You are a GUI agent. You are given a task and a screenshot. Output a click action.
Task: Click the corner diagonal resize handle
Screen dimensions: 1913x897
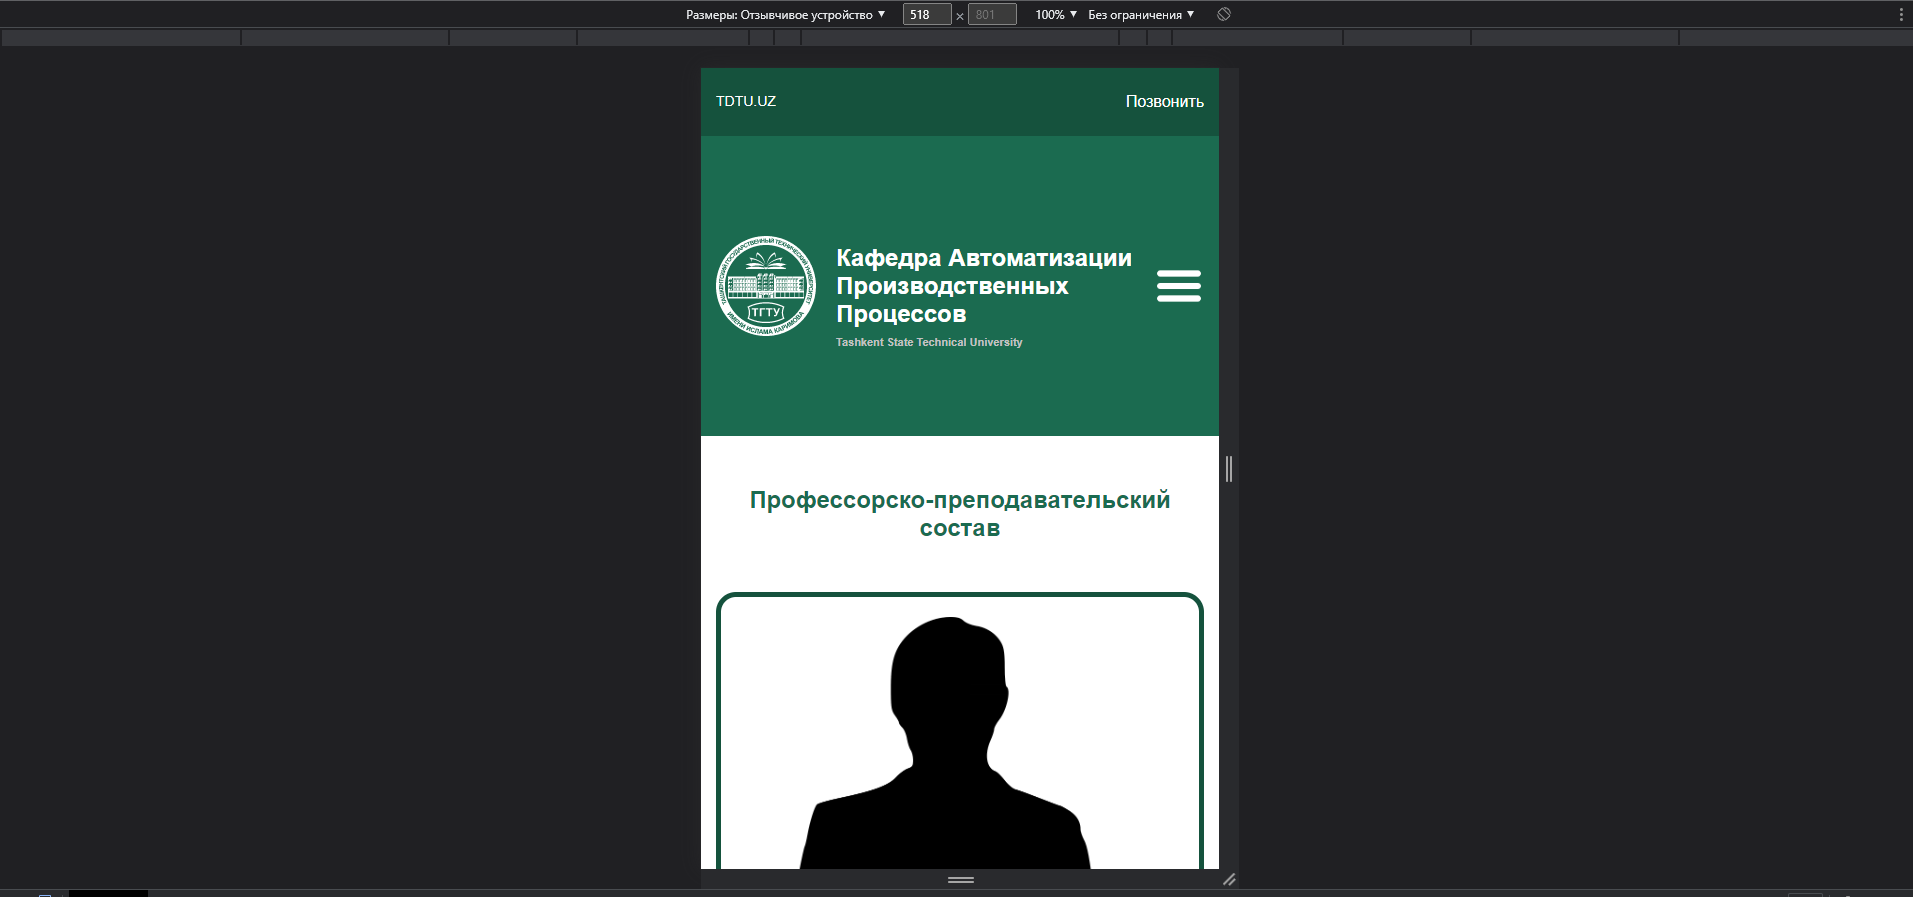pos(1229,879)
